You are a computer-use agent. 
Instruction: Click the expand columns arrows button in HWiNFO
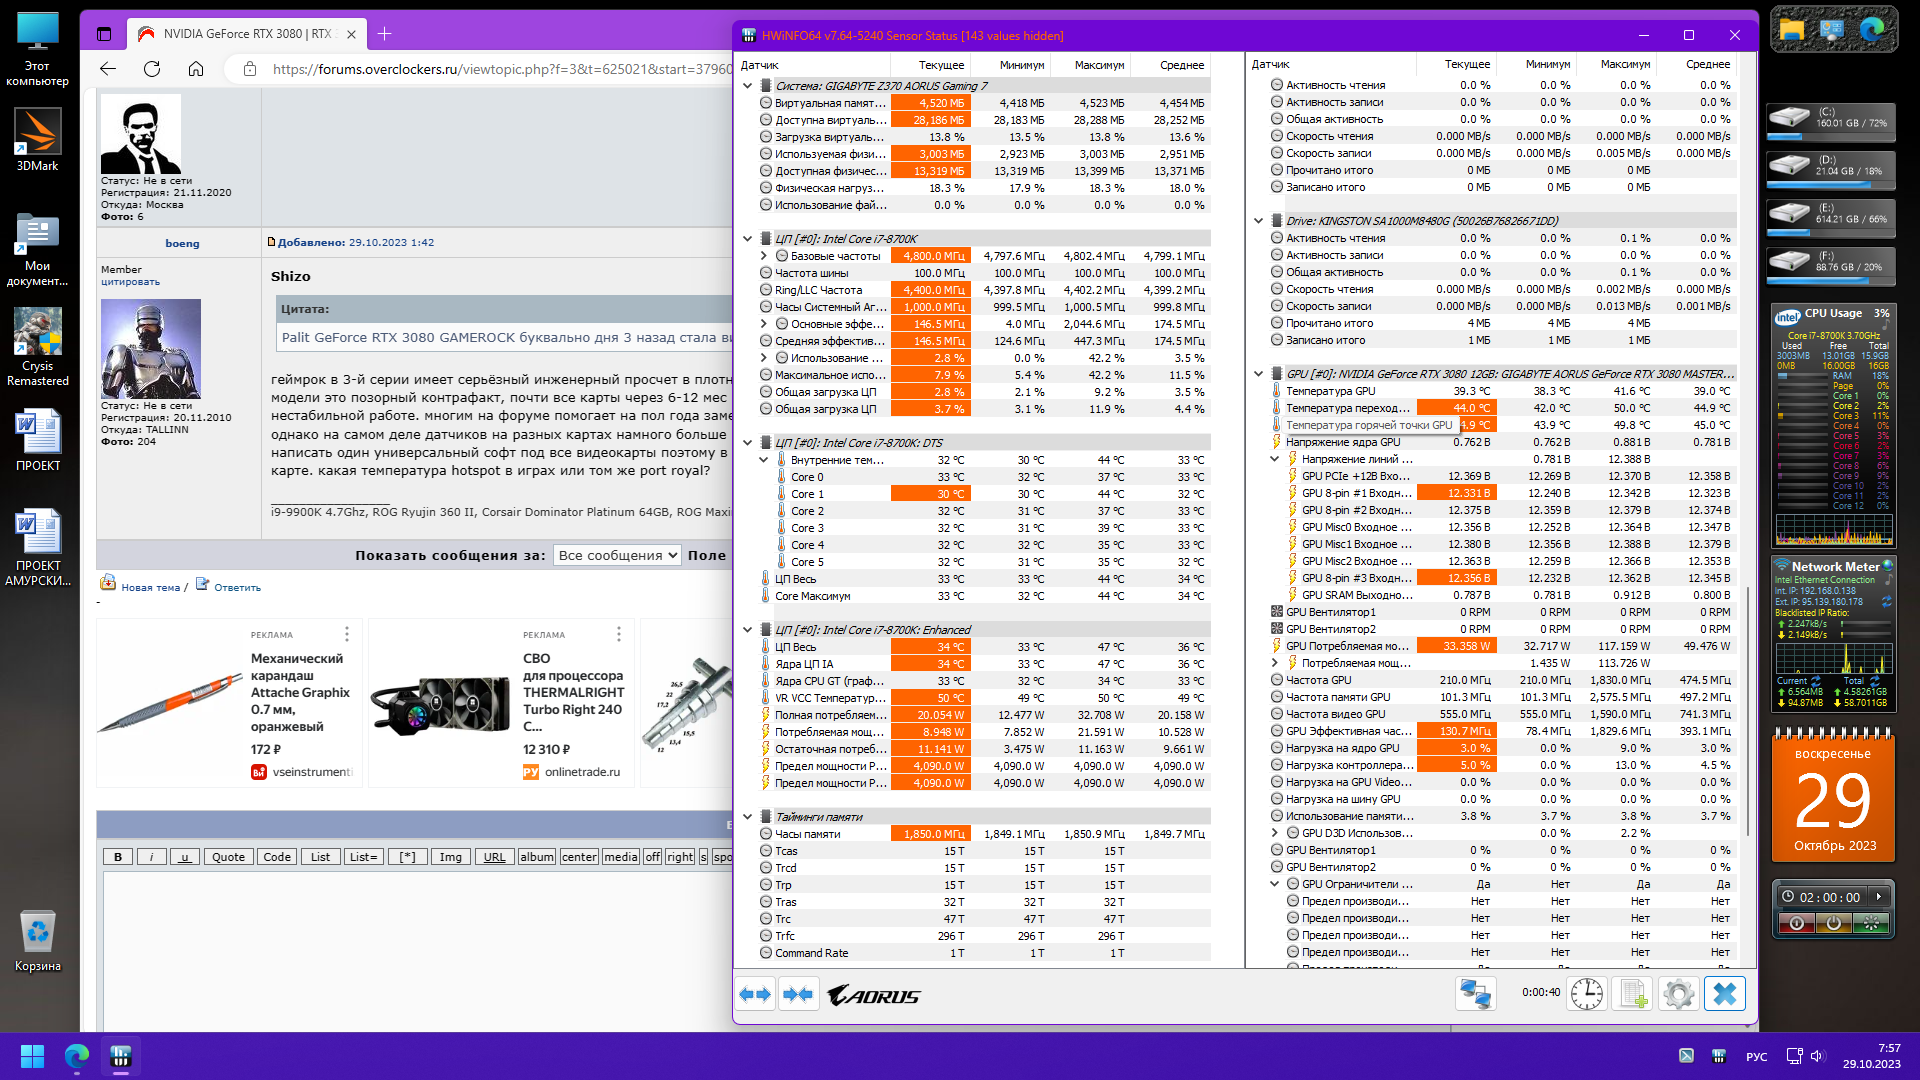(x=755, y=994)
